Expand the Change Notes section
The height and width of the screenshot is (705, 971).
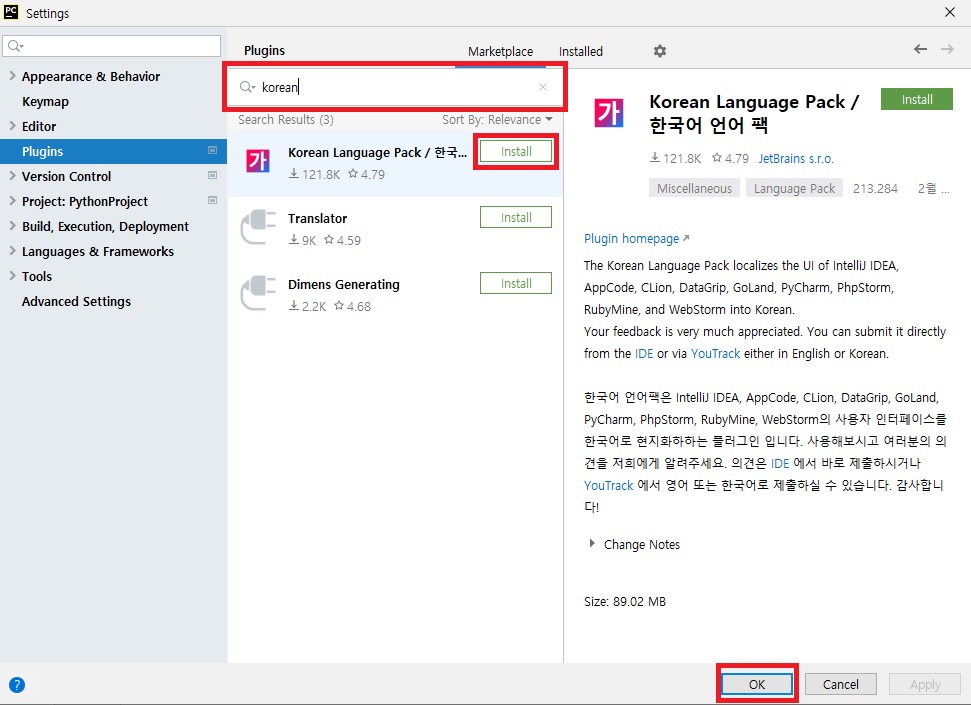point(592,544)
